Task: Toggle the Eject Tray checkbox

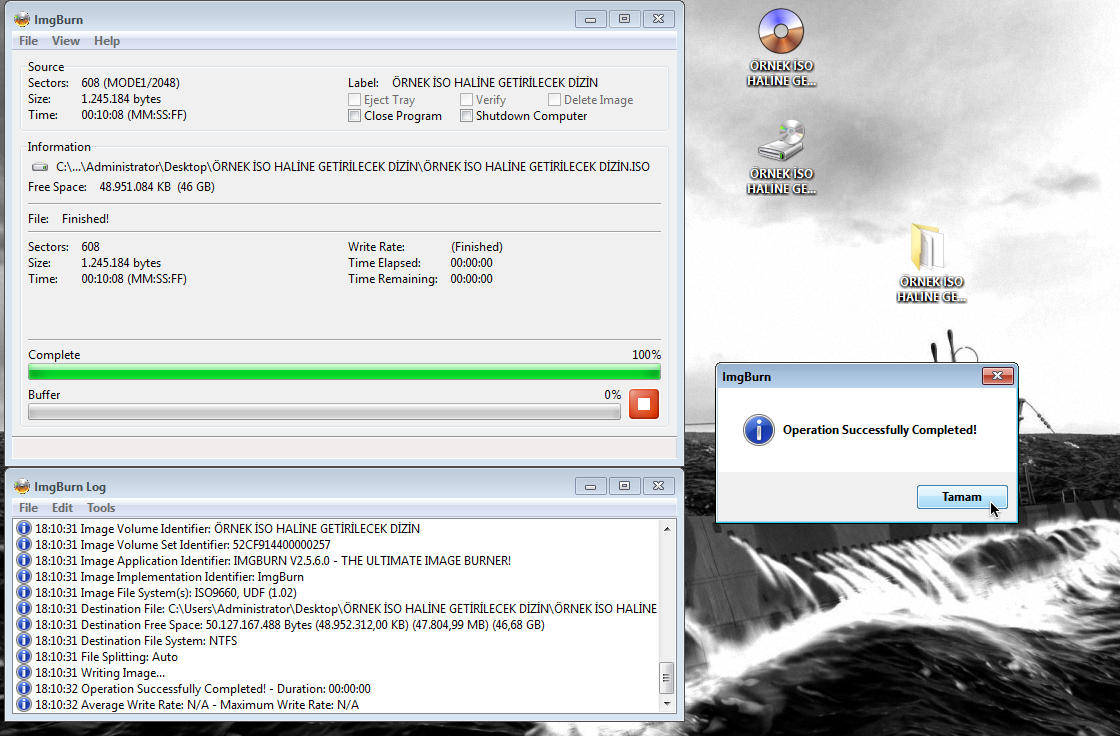Action: click(x=354, y=100)
